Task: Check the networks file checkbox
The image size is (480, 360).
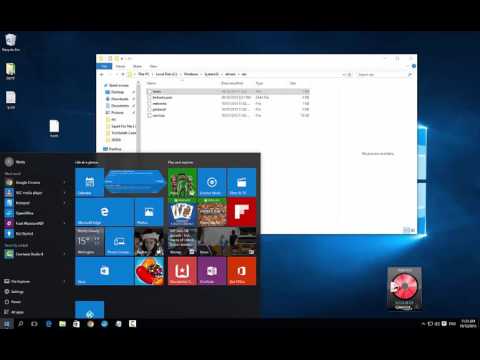Action: pos(150,103)
